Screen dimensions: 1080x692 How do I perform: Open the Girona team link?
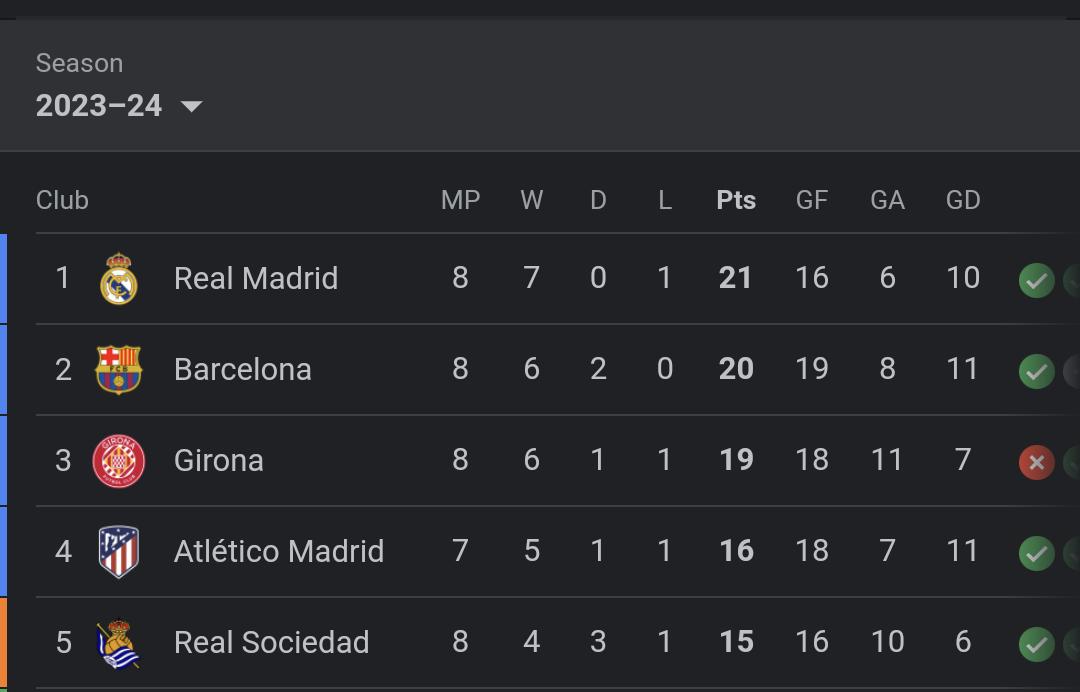tap(218, 461)
